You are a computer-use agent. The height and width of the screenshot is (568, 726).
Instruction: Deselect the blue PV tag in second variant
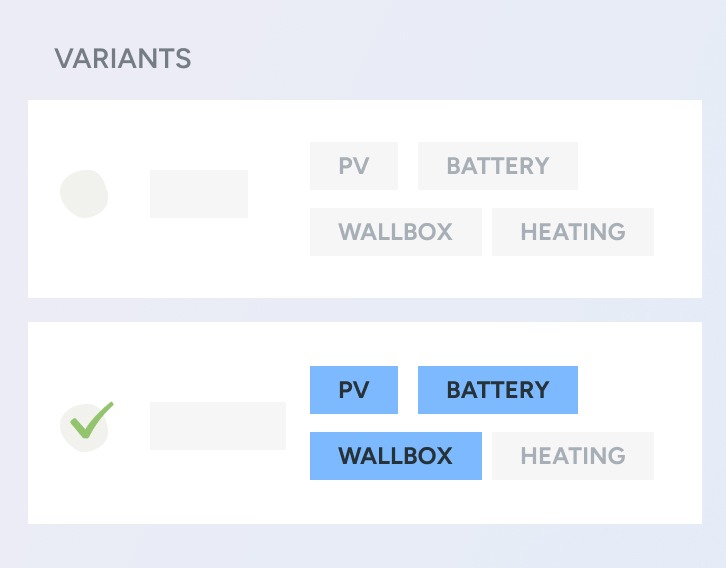click(354, 390)
